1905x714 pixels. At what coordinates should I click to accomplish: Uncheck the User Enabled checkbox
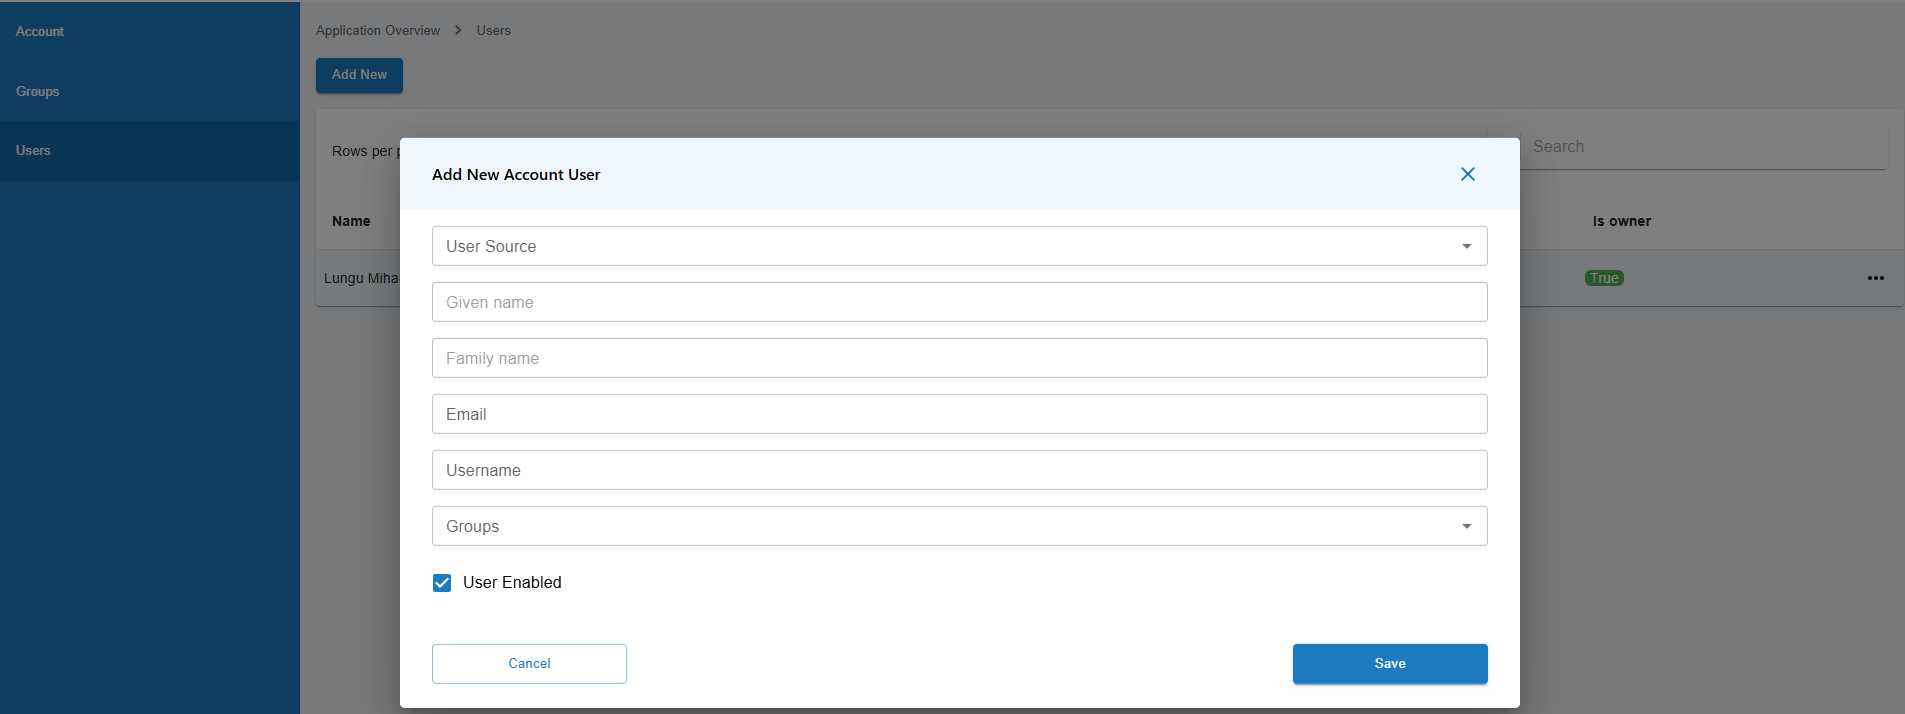tap(442, 583)
